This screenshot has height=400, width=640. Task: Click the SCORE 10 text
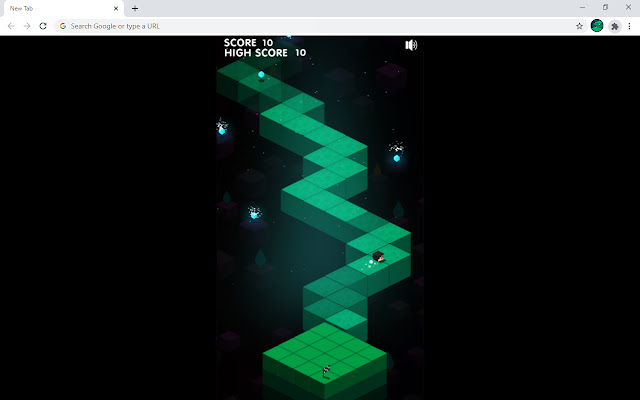(x=248, y=42)
